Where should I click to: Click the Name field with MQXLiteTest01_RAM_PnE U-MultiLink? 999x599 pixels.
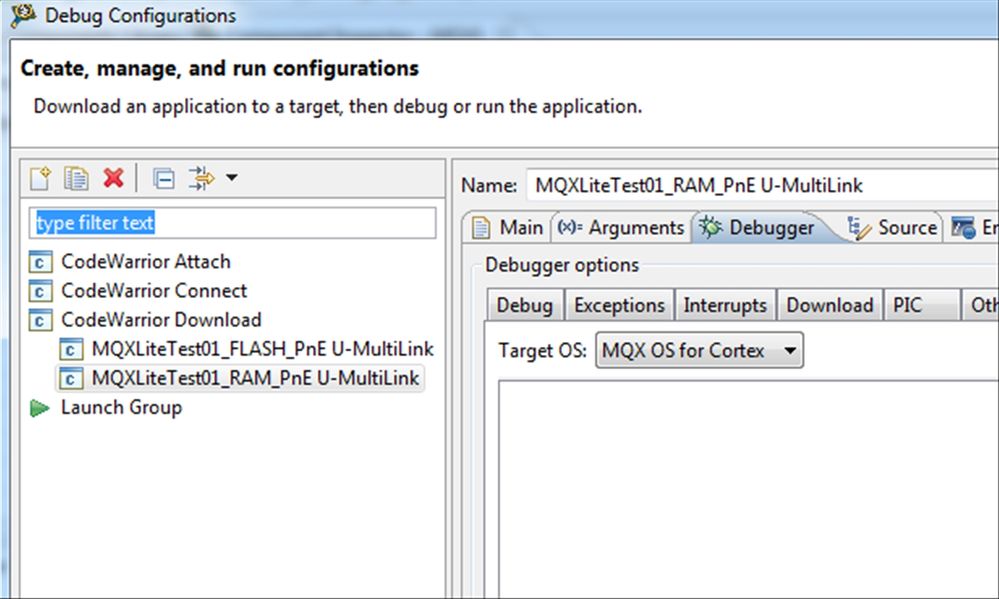[x=763, y=185]
